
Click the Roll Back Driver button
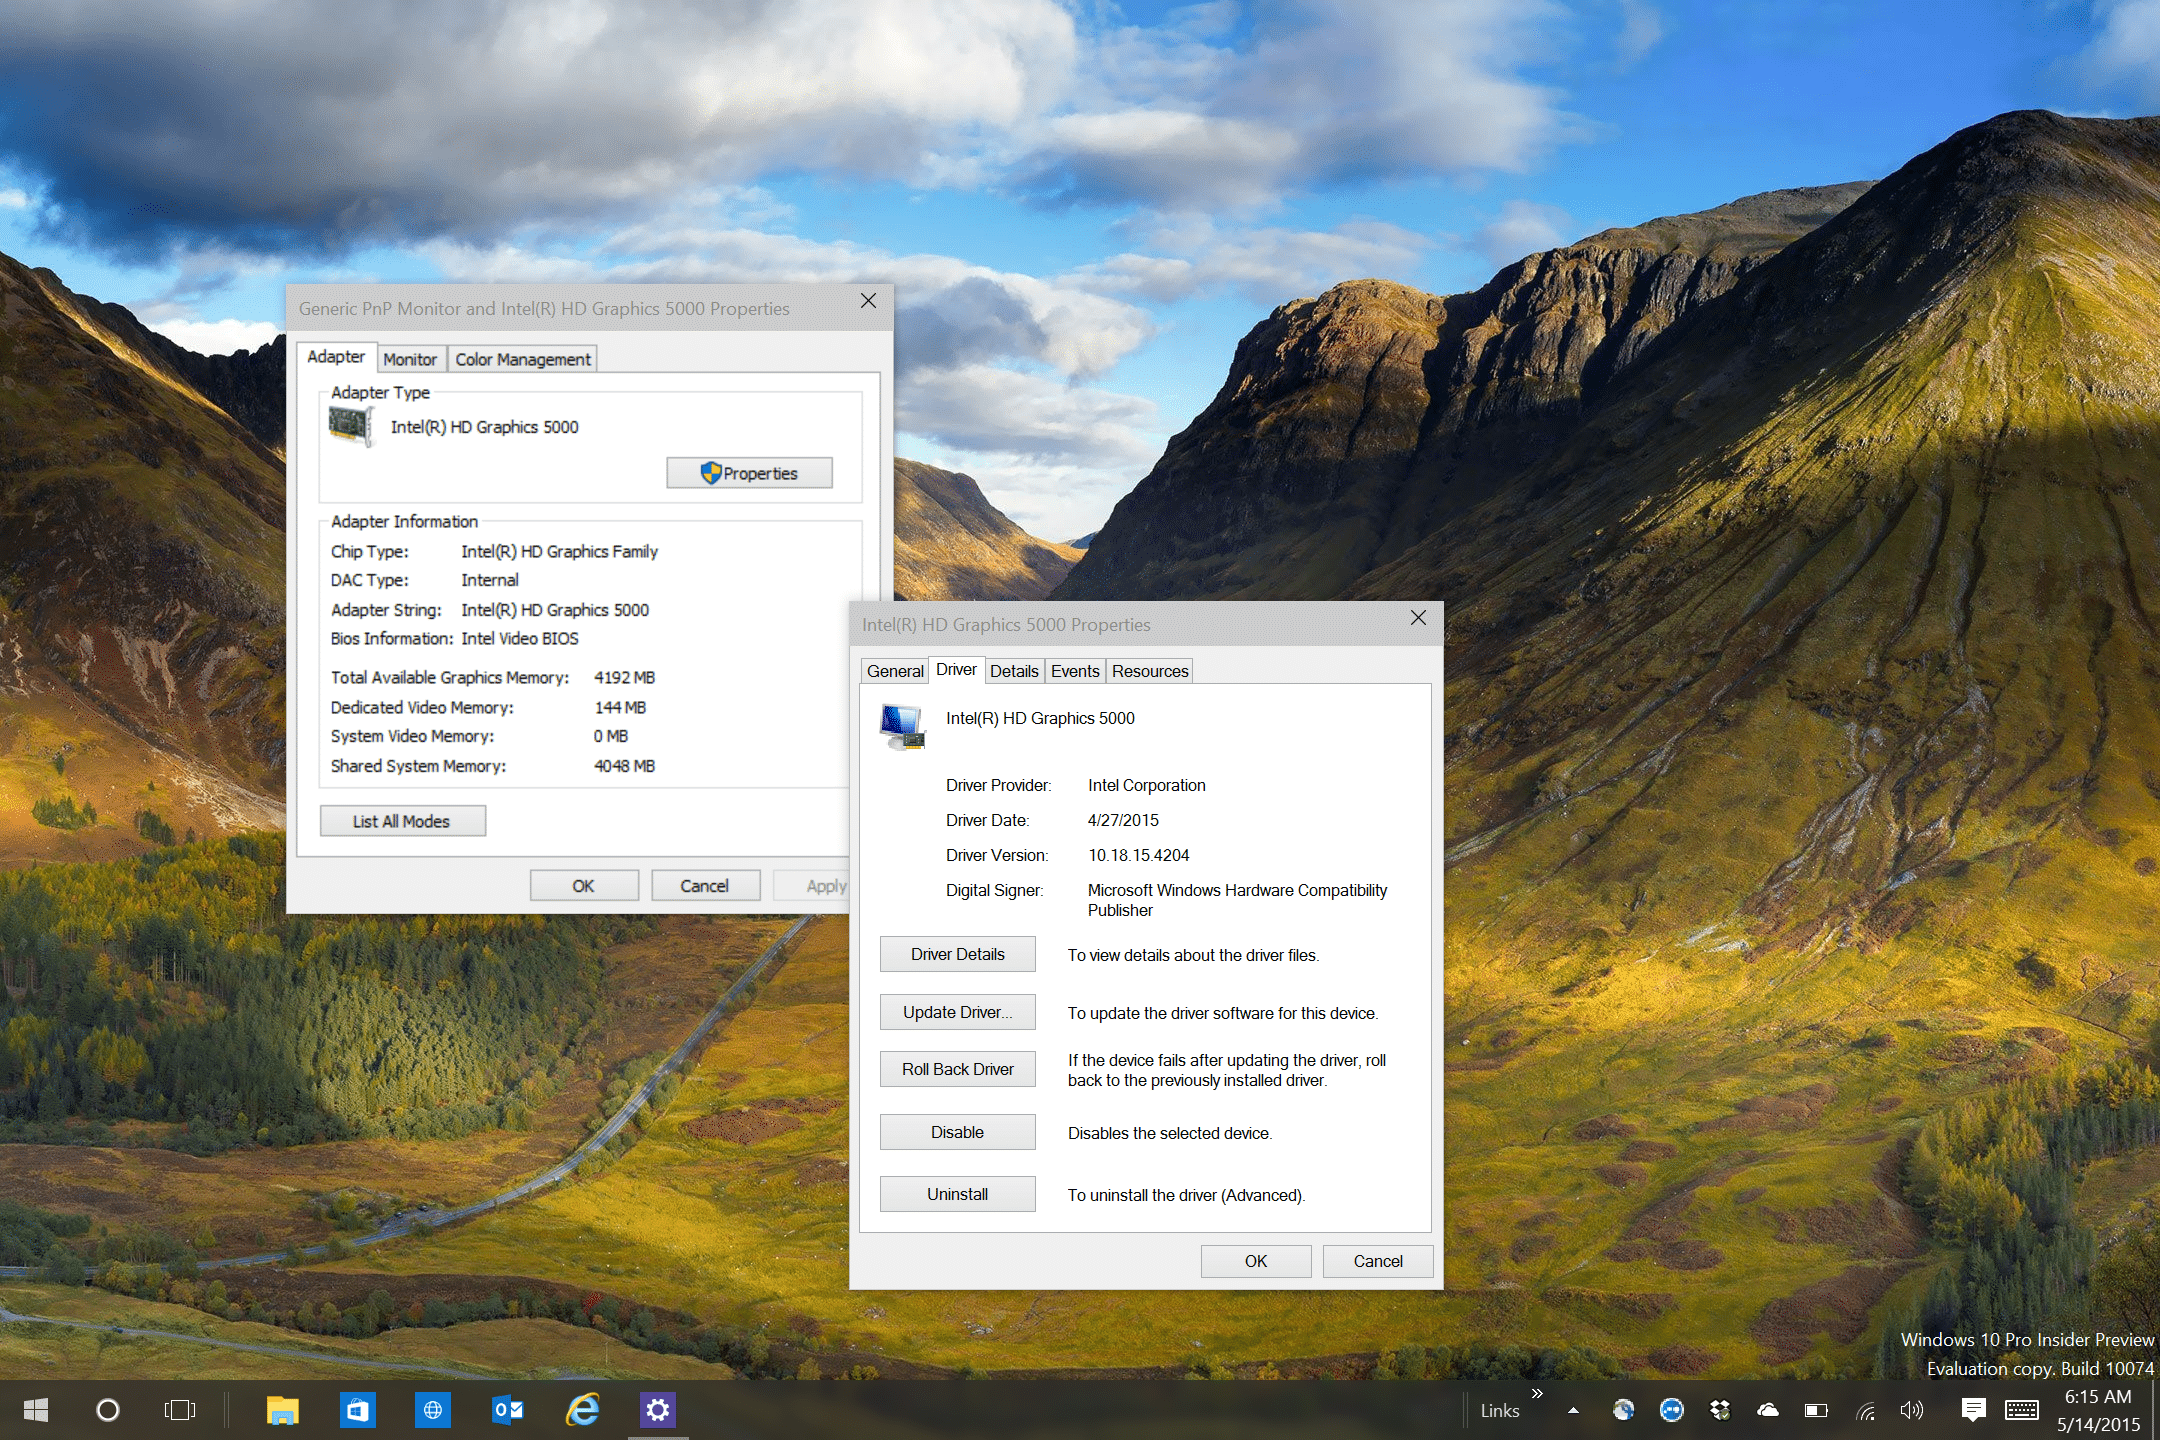(x=958, y=1069)
